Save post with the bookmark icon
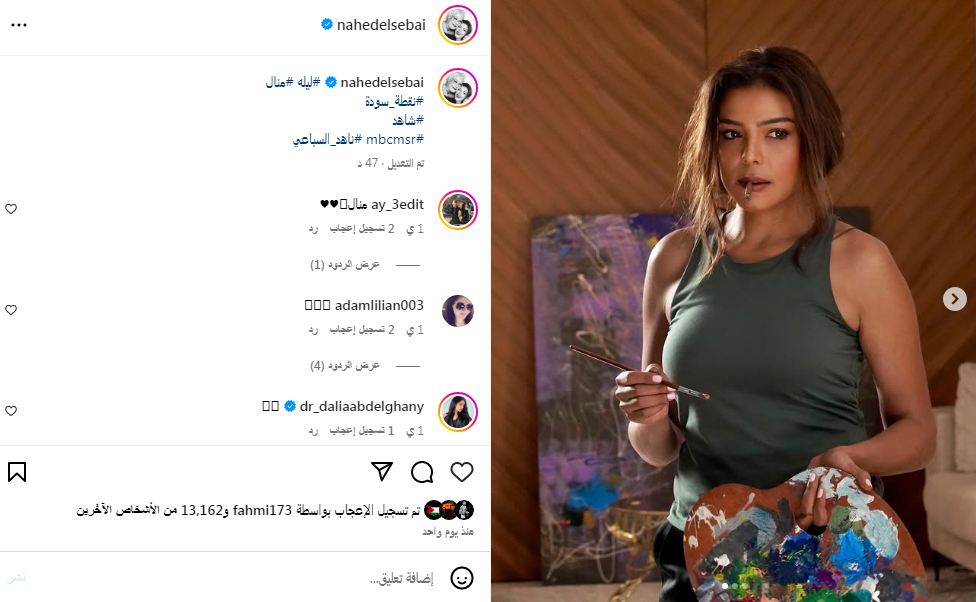Screen dimensions: 976x602 coord(17,472)
